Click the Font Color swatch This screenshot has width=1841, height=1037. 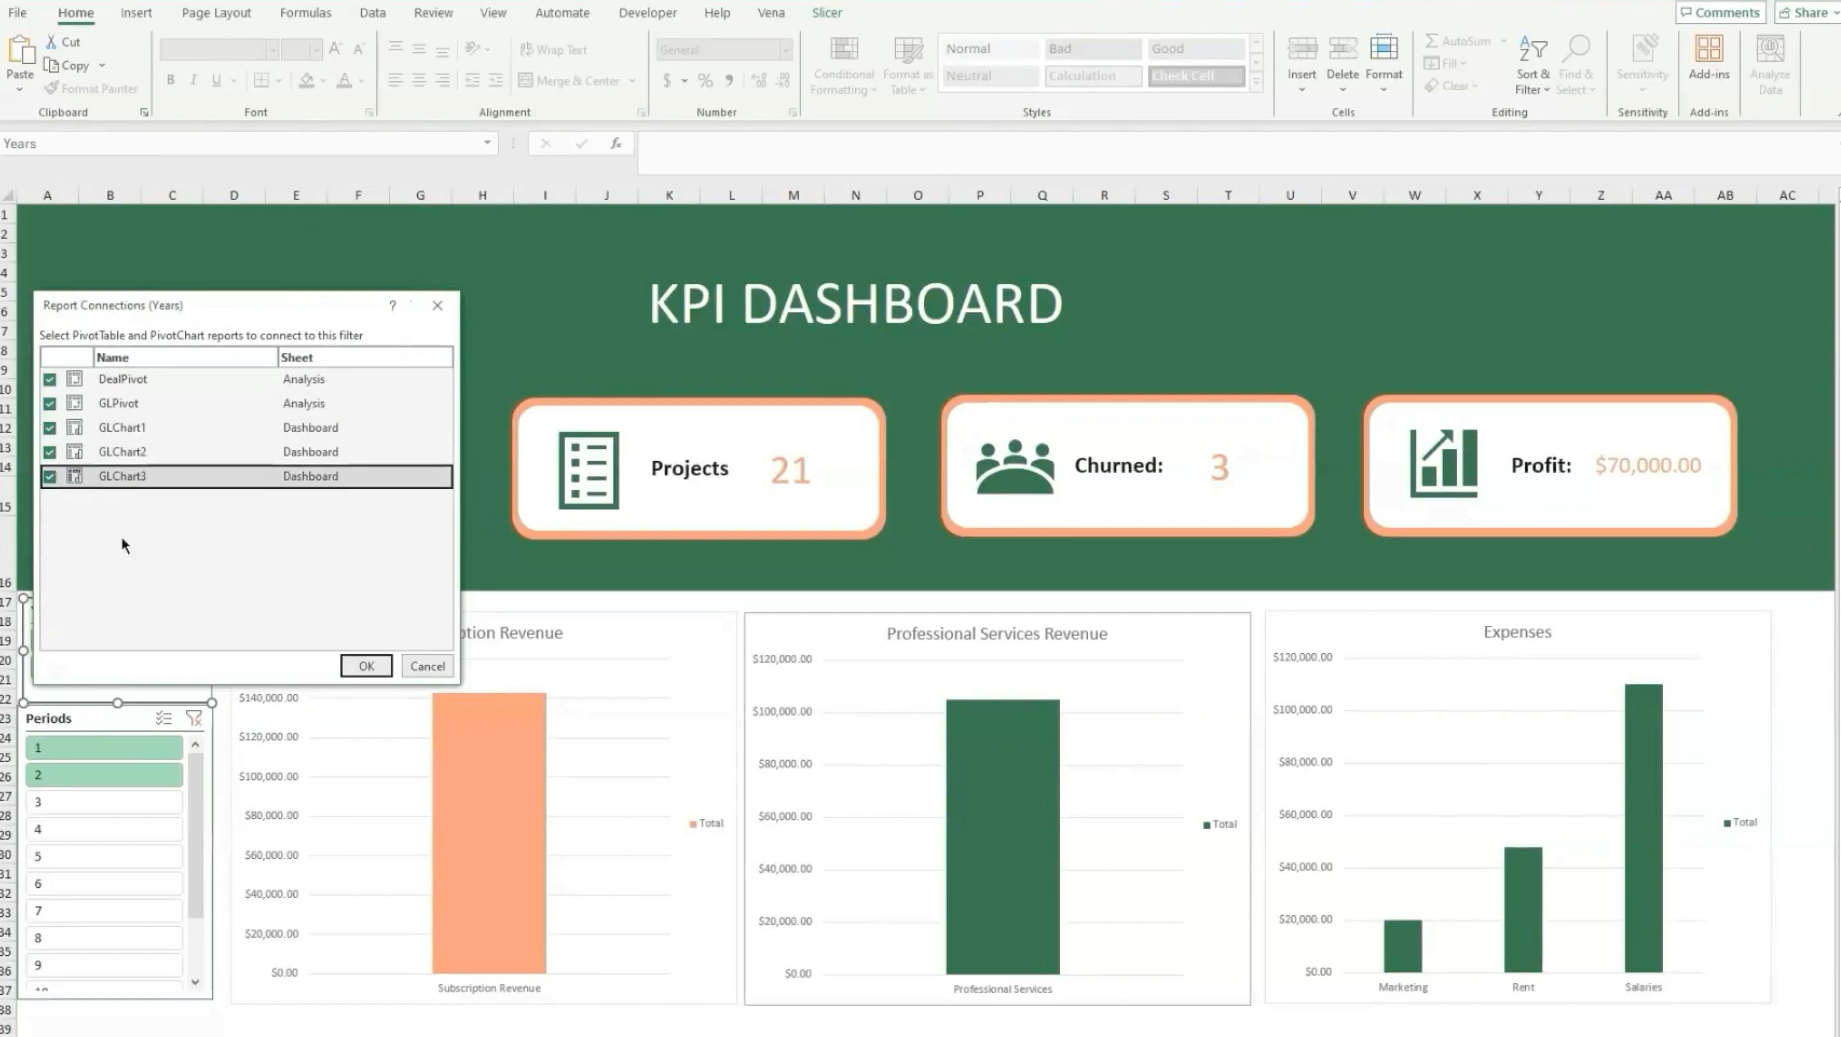344,80
